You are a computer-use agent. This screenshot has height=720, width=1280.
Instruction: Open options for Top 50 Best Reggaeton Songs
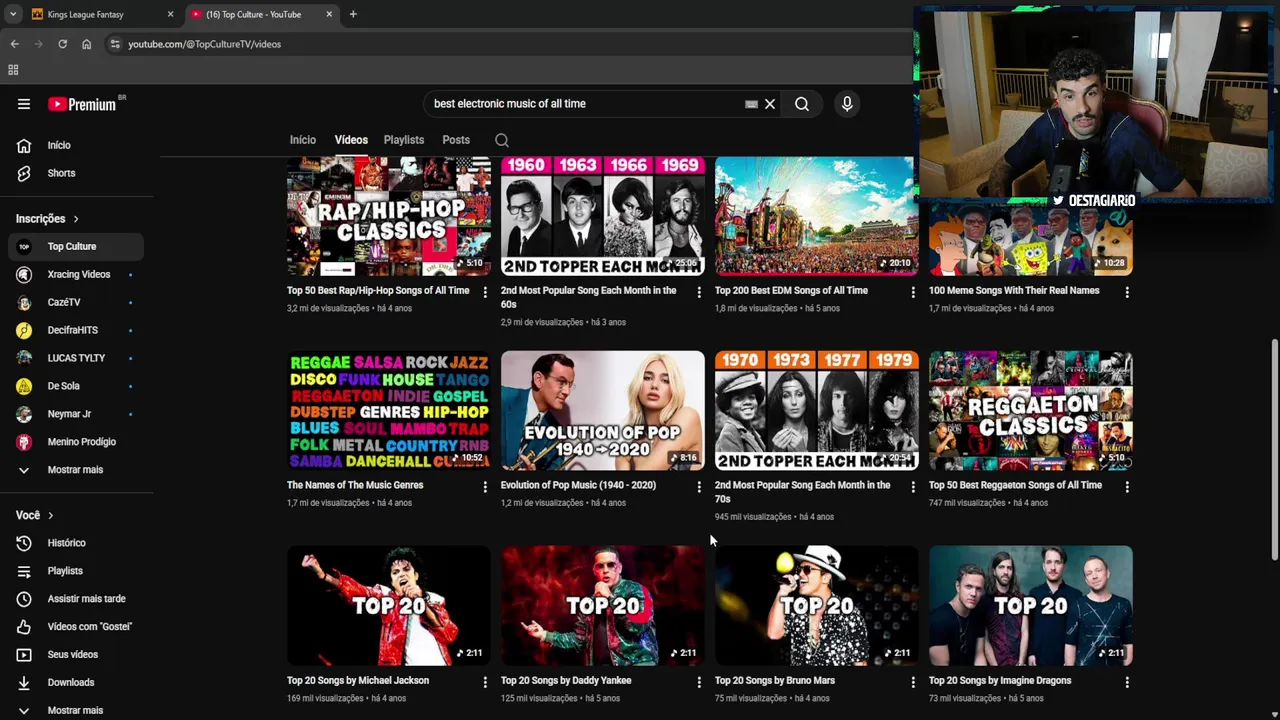click(1127, 487)
